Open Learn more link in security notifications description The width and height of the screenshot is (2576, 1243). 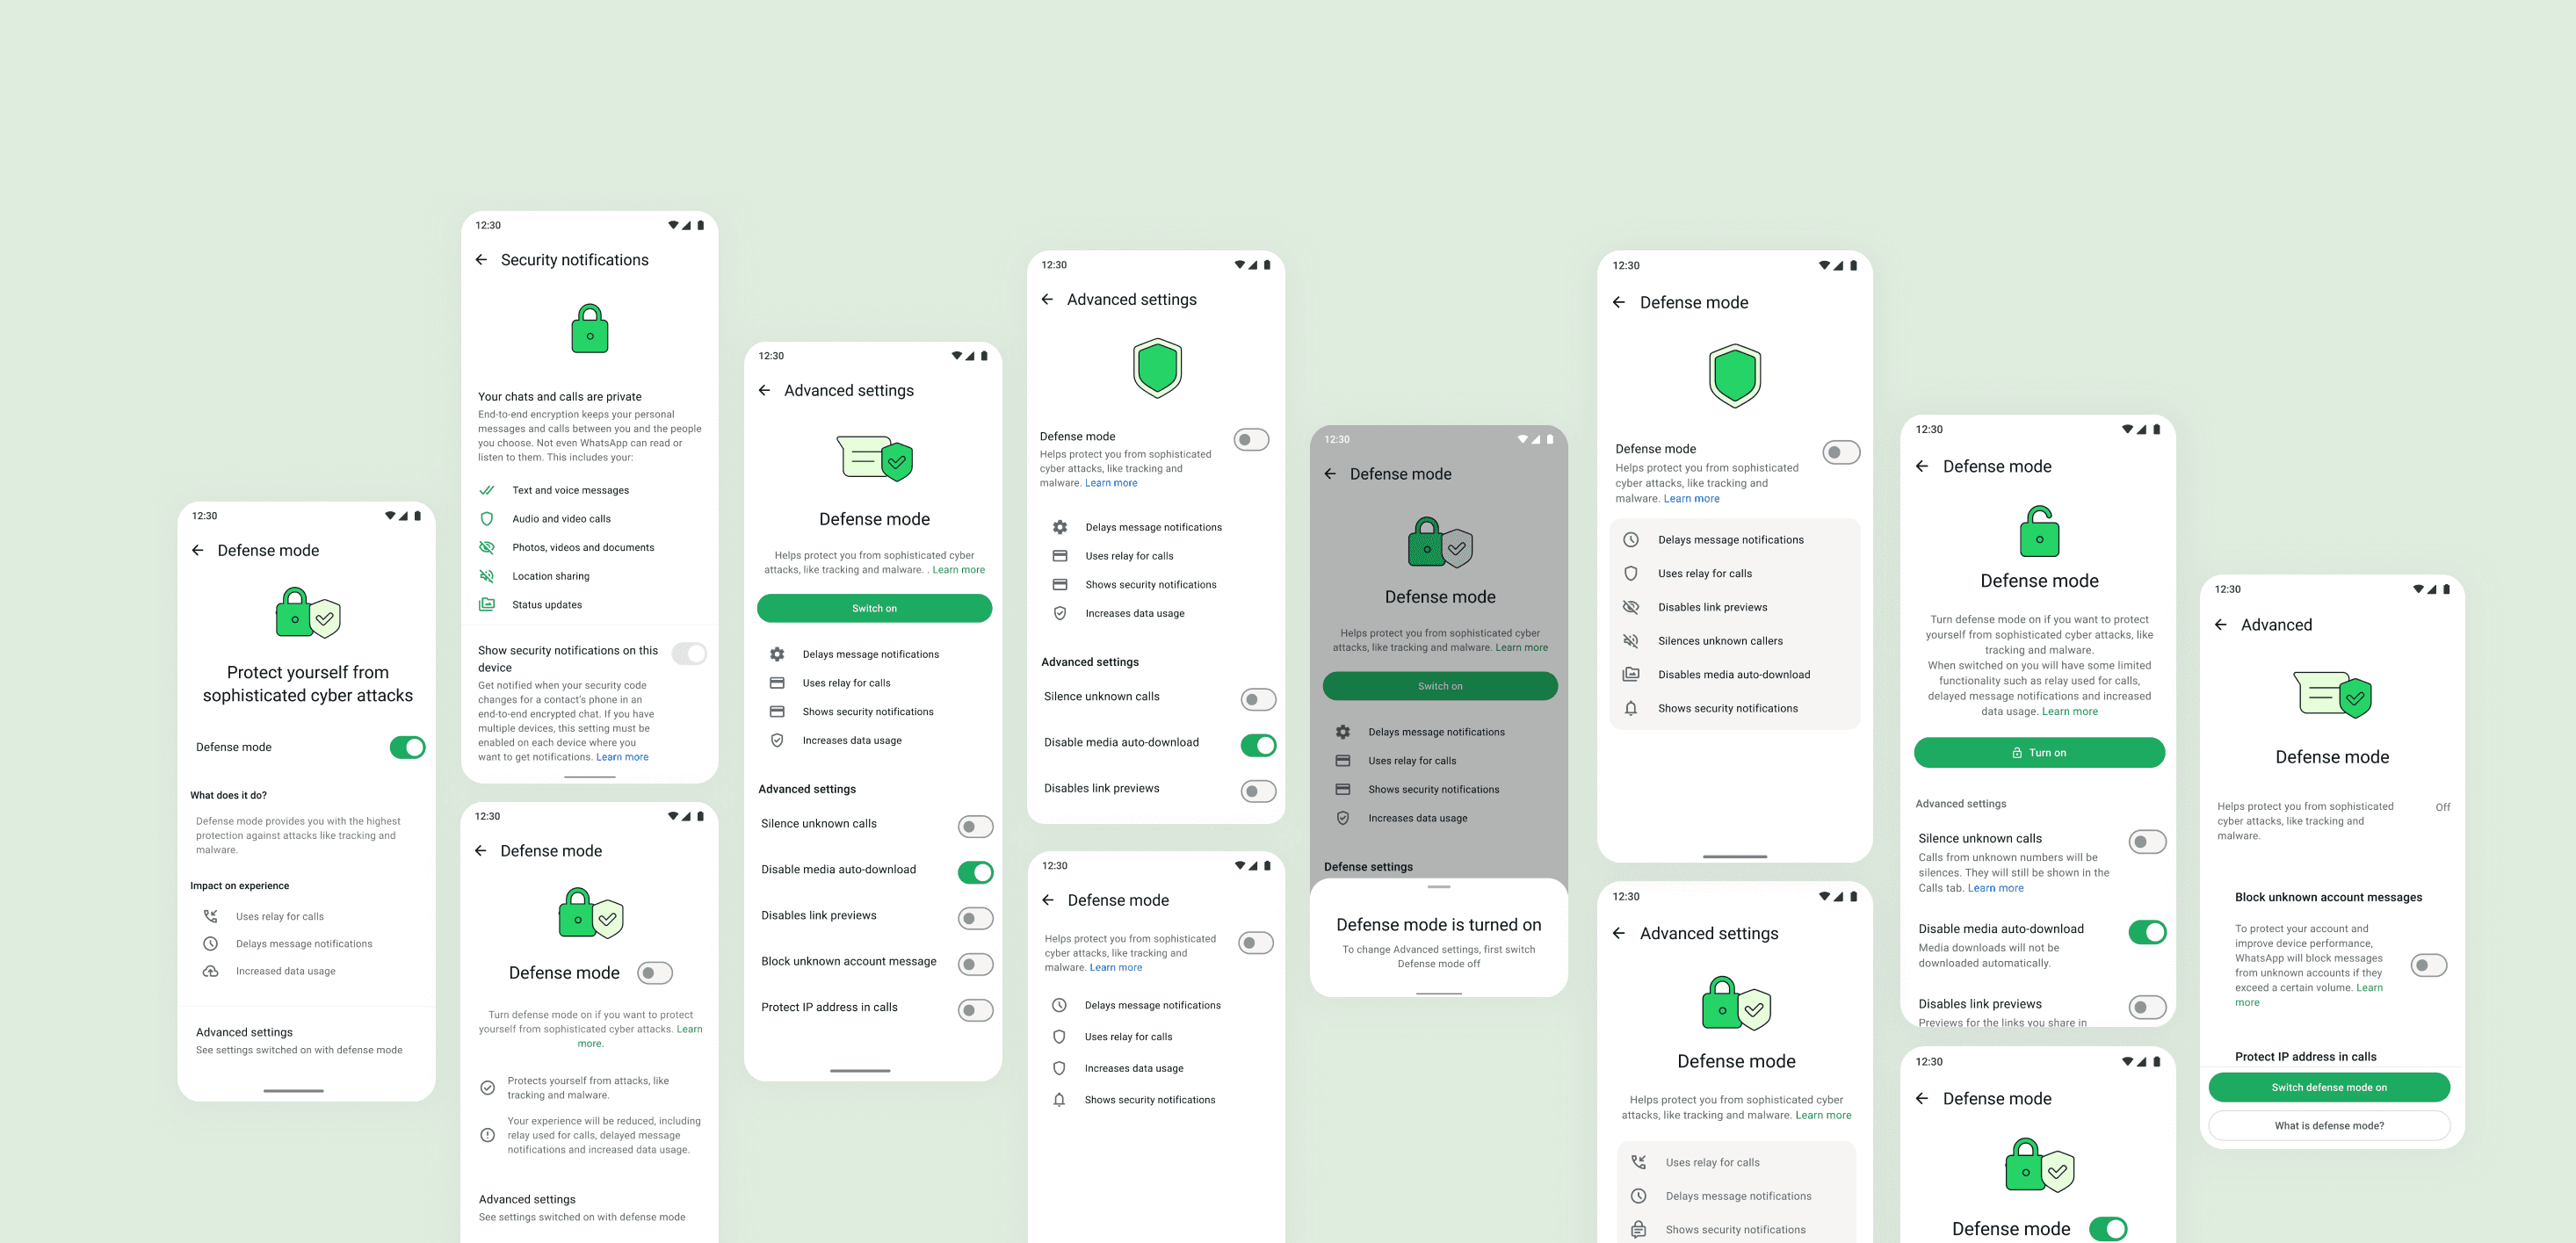tap(622, 757)
